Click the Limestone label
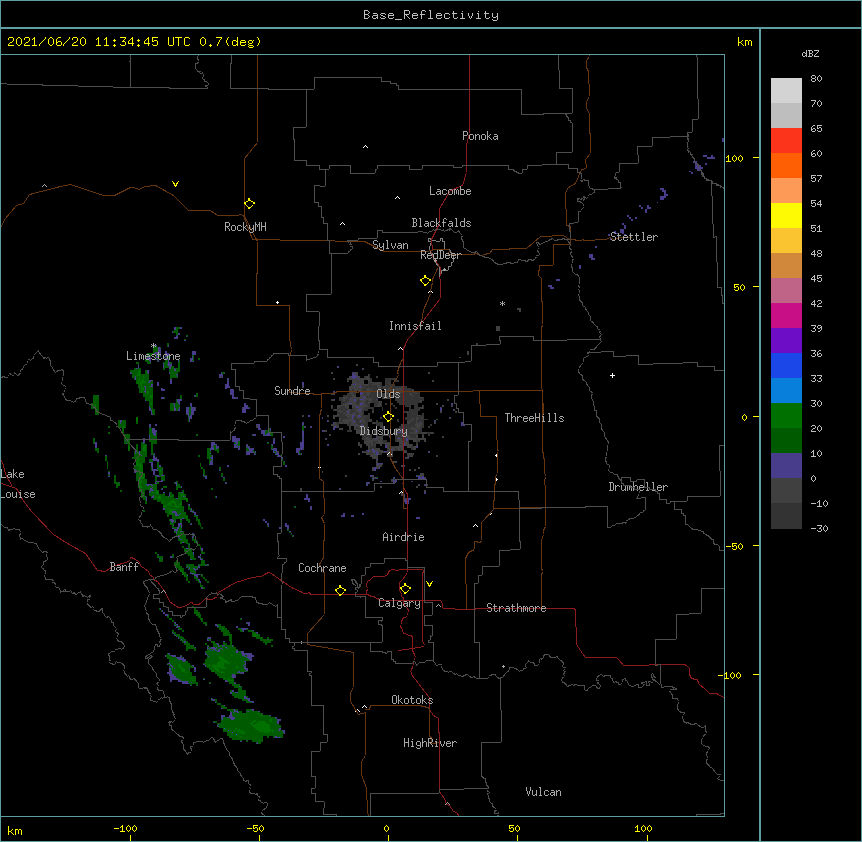 point(153,356)
